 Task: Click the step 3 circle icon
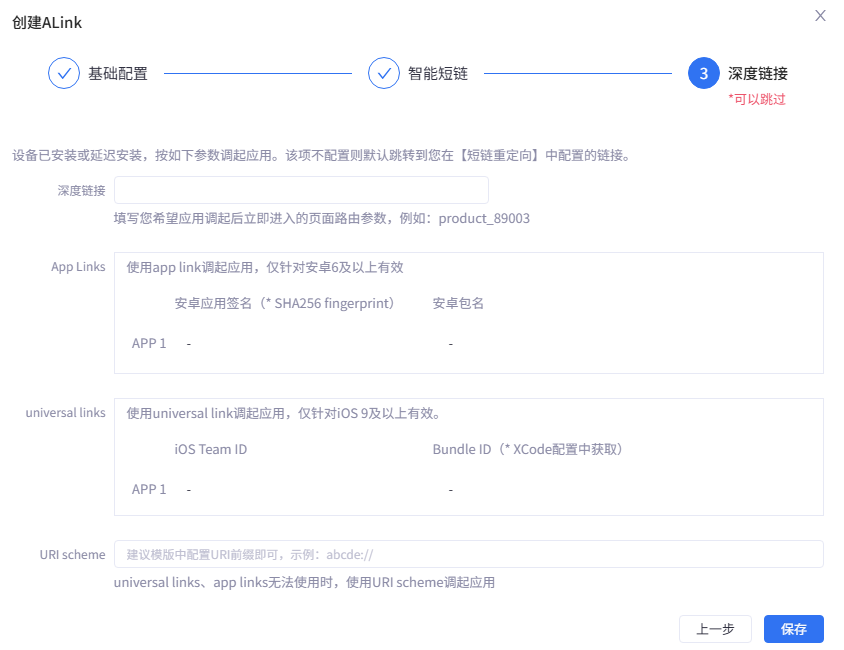[704, 73]
